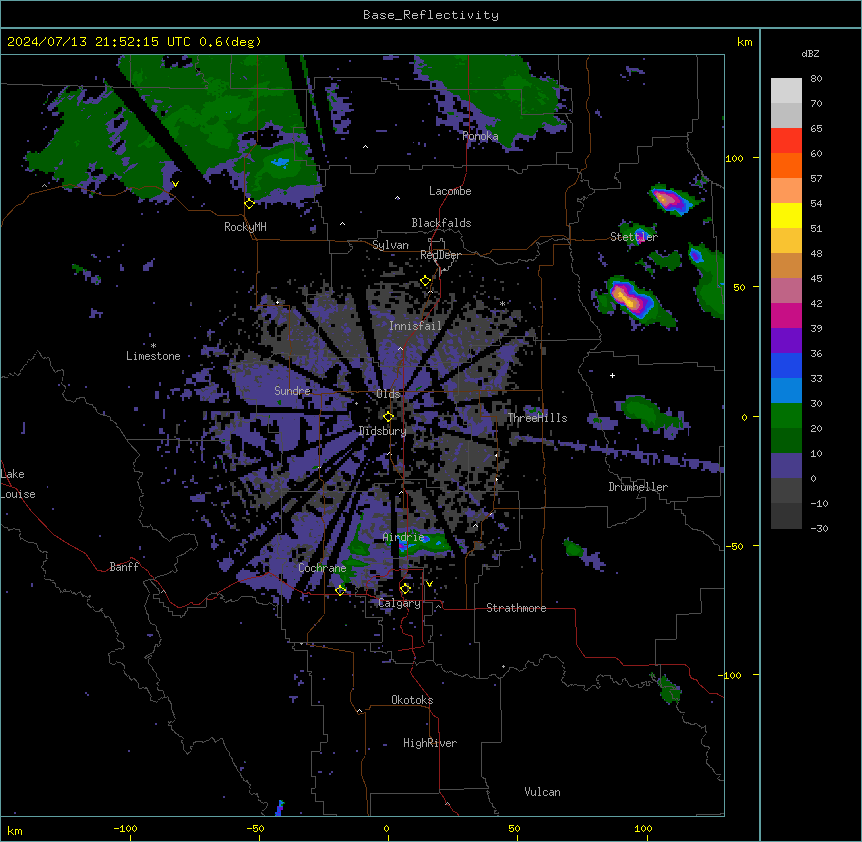Click the Ponoka city label
This screenshot has width=862, height=842.
[480, 136]
